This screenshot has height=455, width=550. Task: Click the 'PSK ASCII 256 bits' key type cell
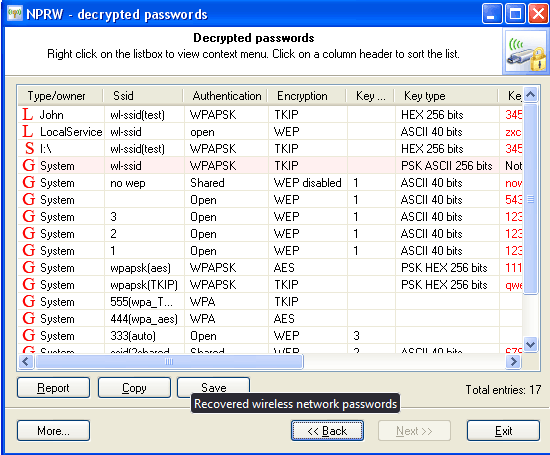click(447, 166)
